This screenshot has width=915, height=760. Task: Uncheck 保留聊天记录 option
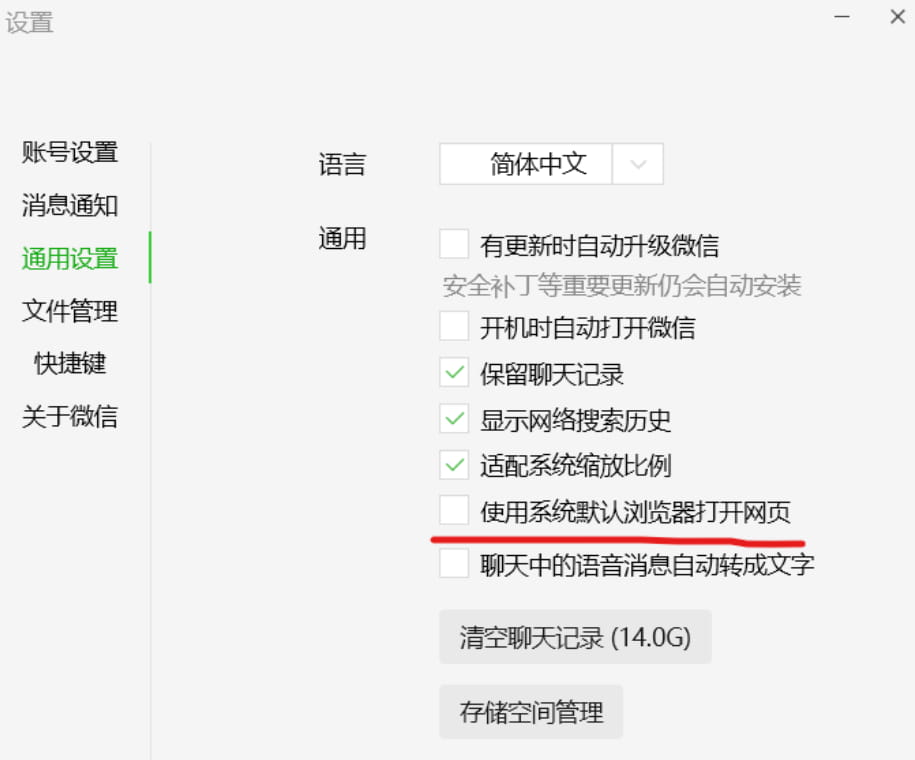(x=454, y=372)
